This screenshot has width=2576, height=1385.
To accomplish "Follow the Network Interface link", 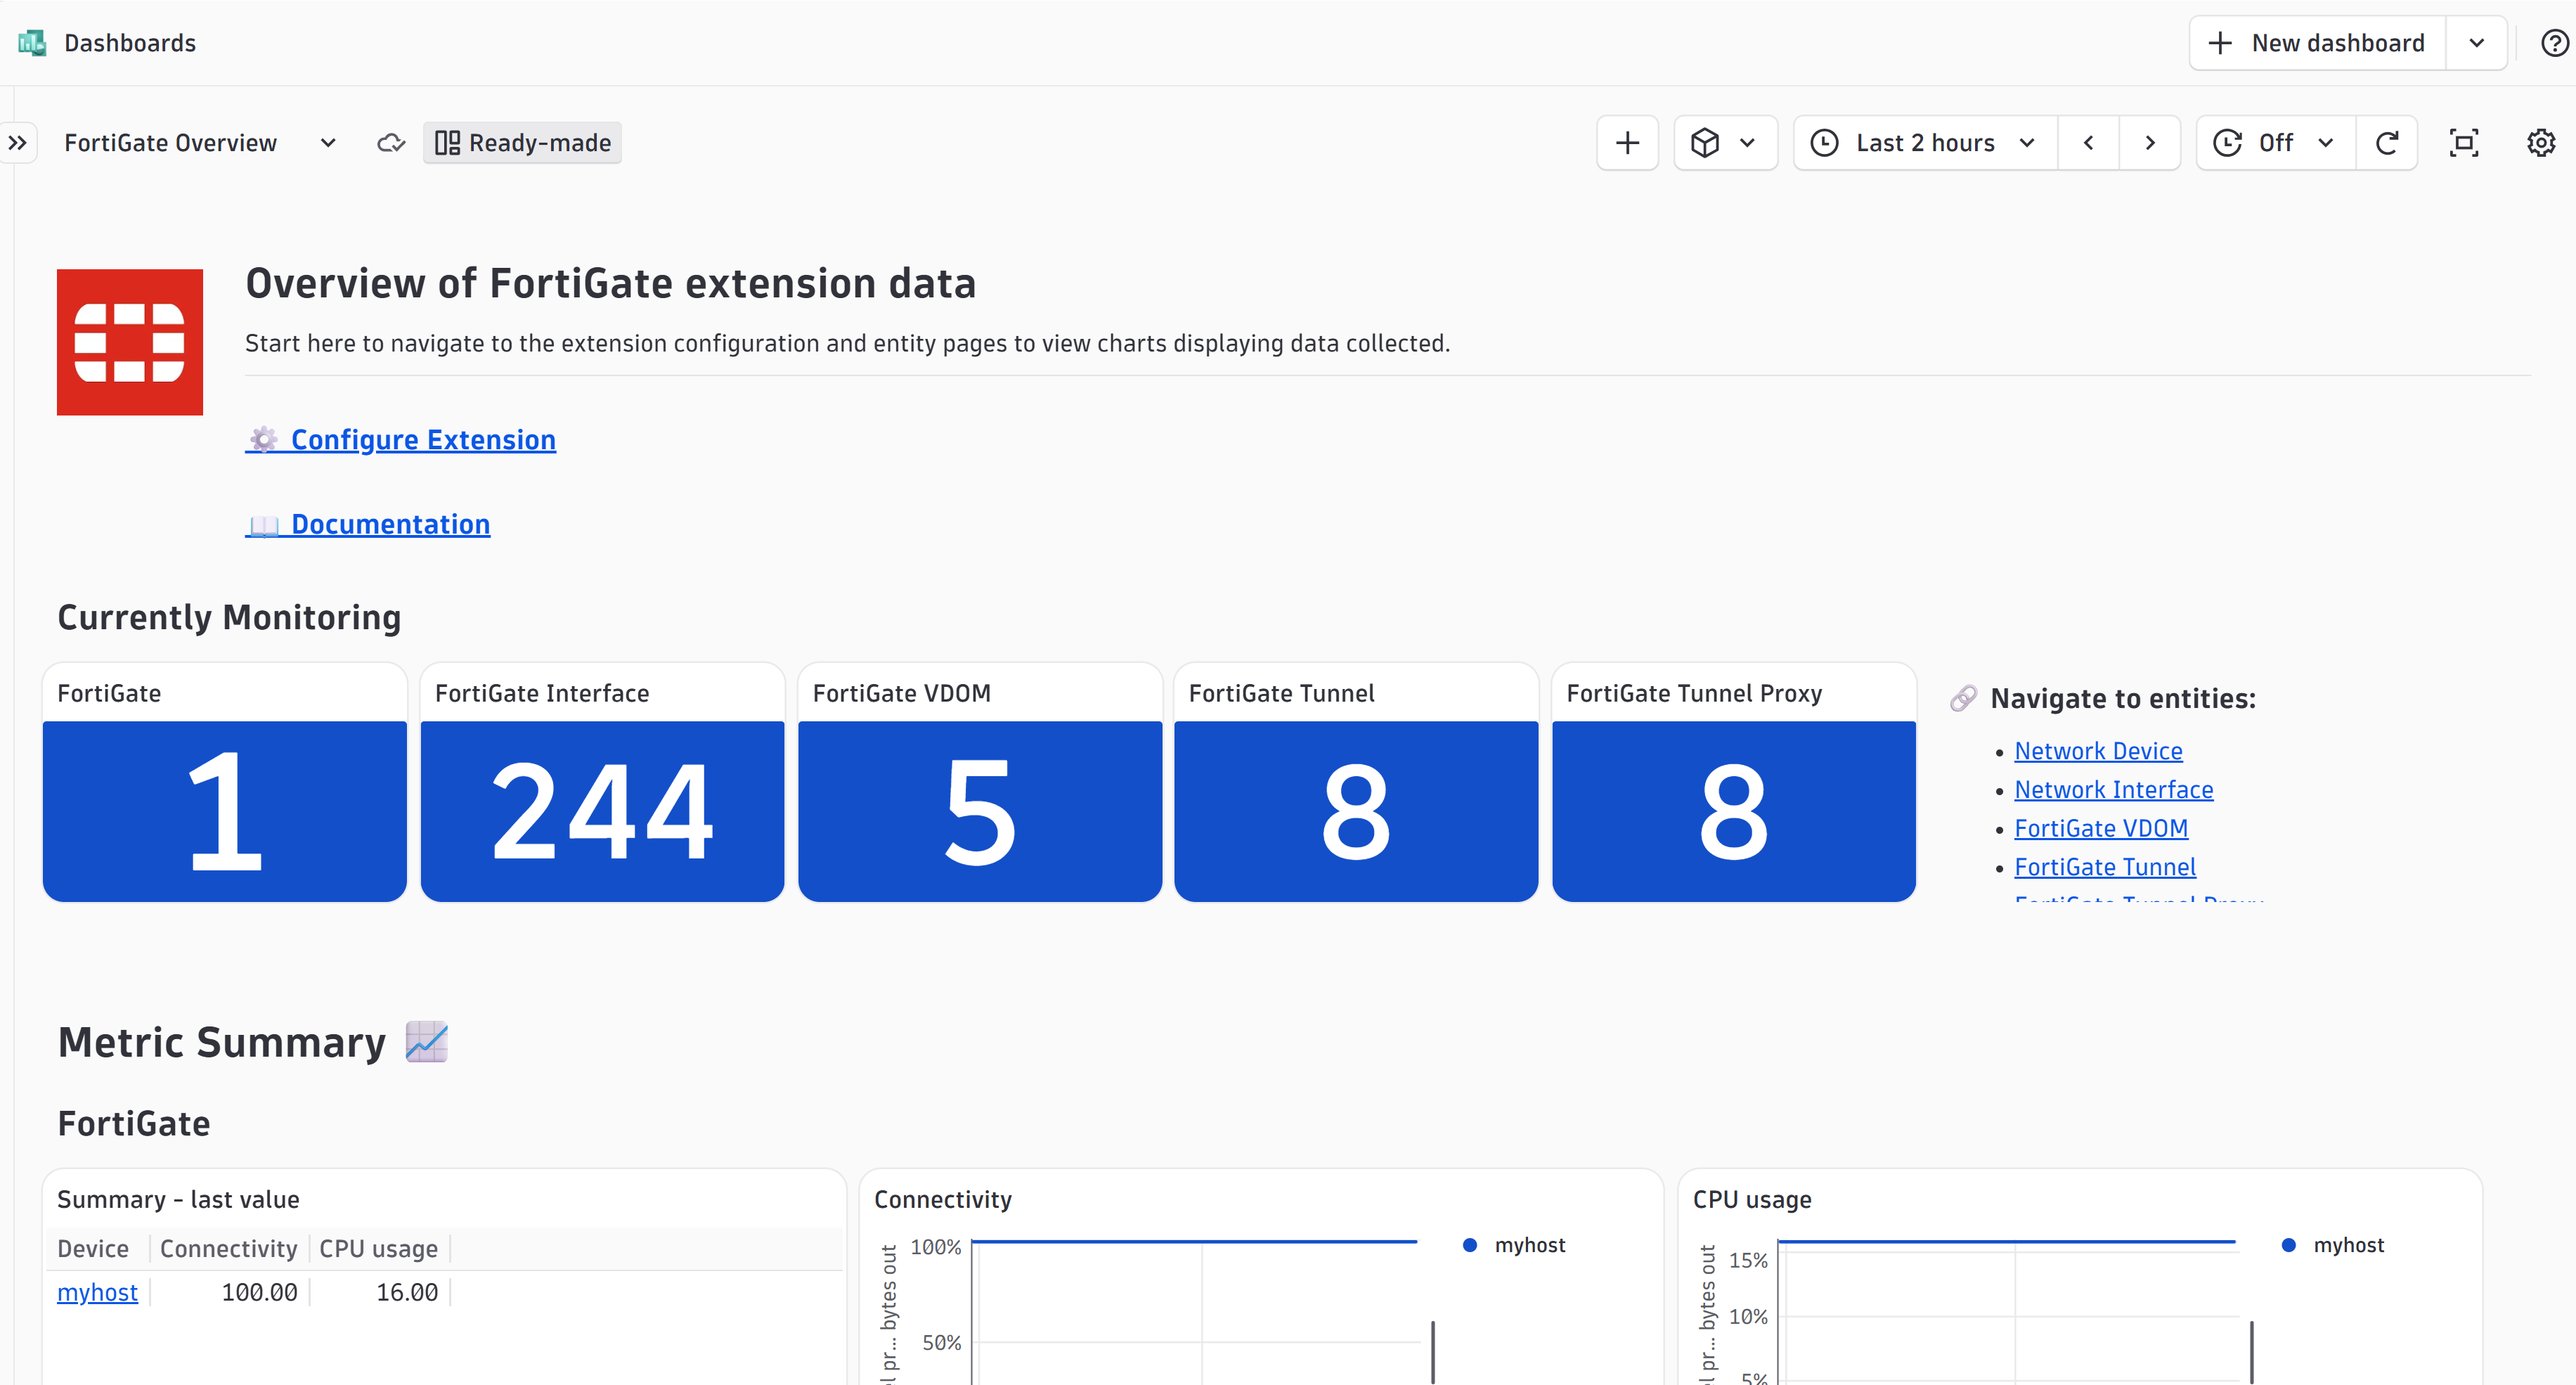I will pos(2114,790).
